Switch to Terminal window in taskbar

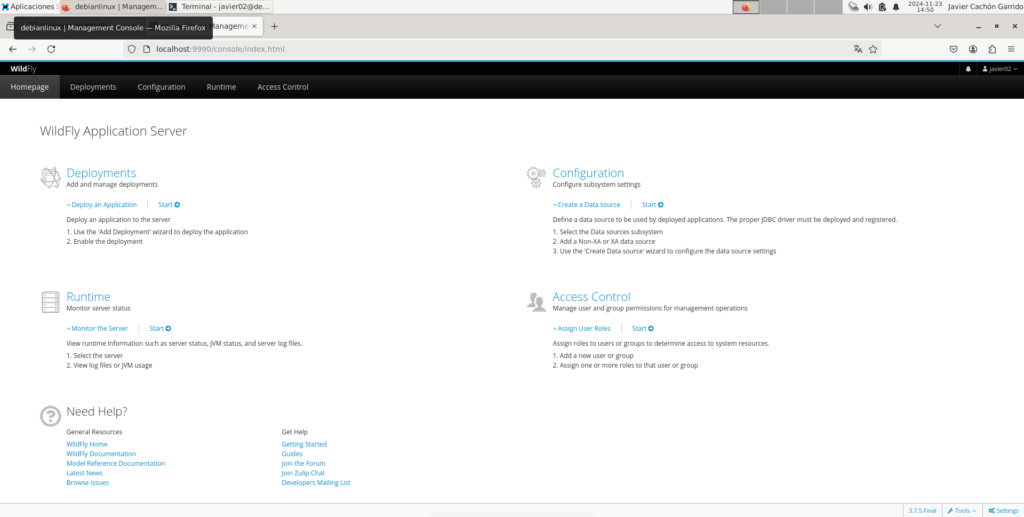[x=219, y=7]
